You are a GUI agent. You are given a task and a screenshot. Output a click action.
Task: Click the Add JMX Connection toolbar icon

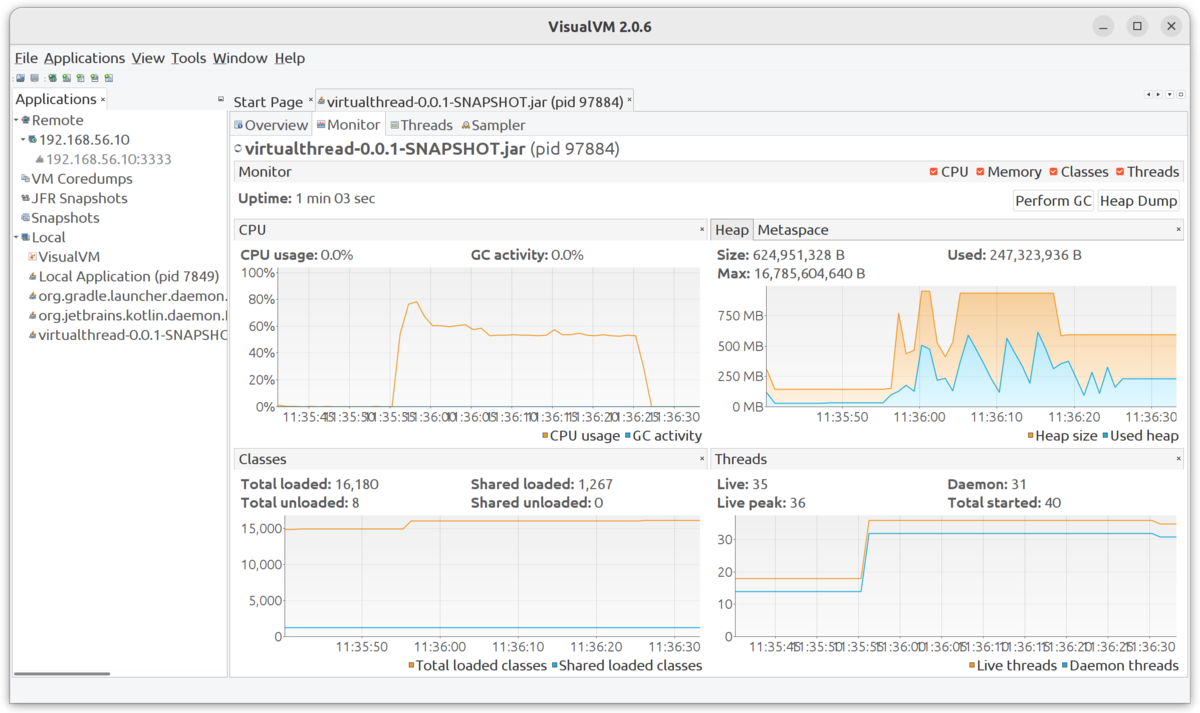click(x=66, y=77)
